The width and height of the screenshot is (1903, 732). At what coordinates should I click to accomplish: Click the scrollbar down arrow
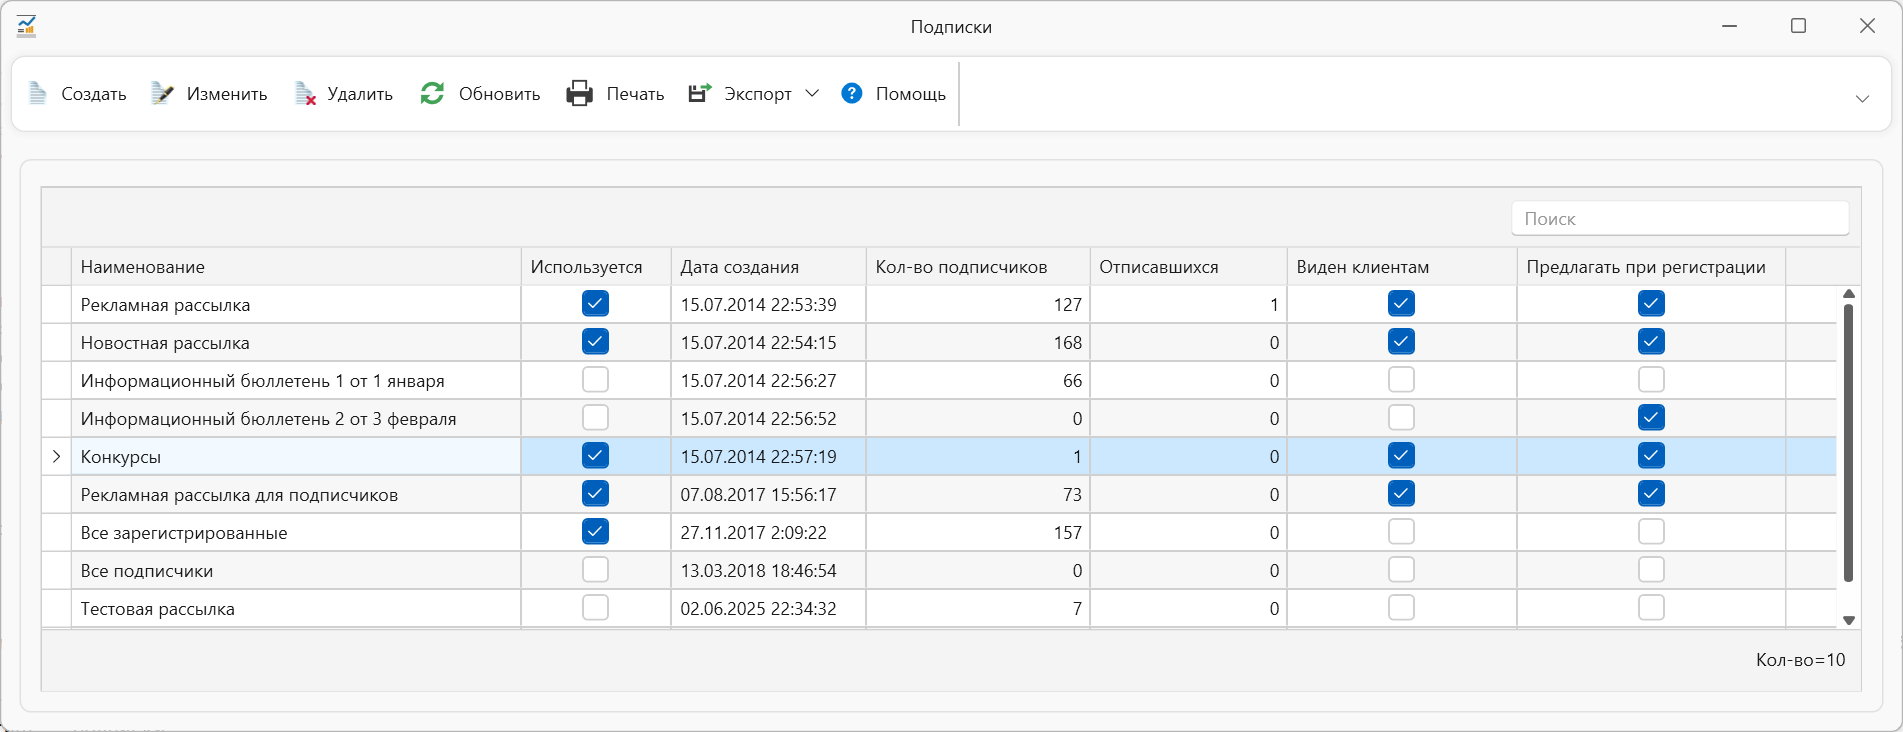click(x=1849, y=620)
